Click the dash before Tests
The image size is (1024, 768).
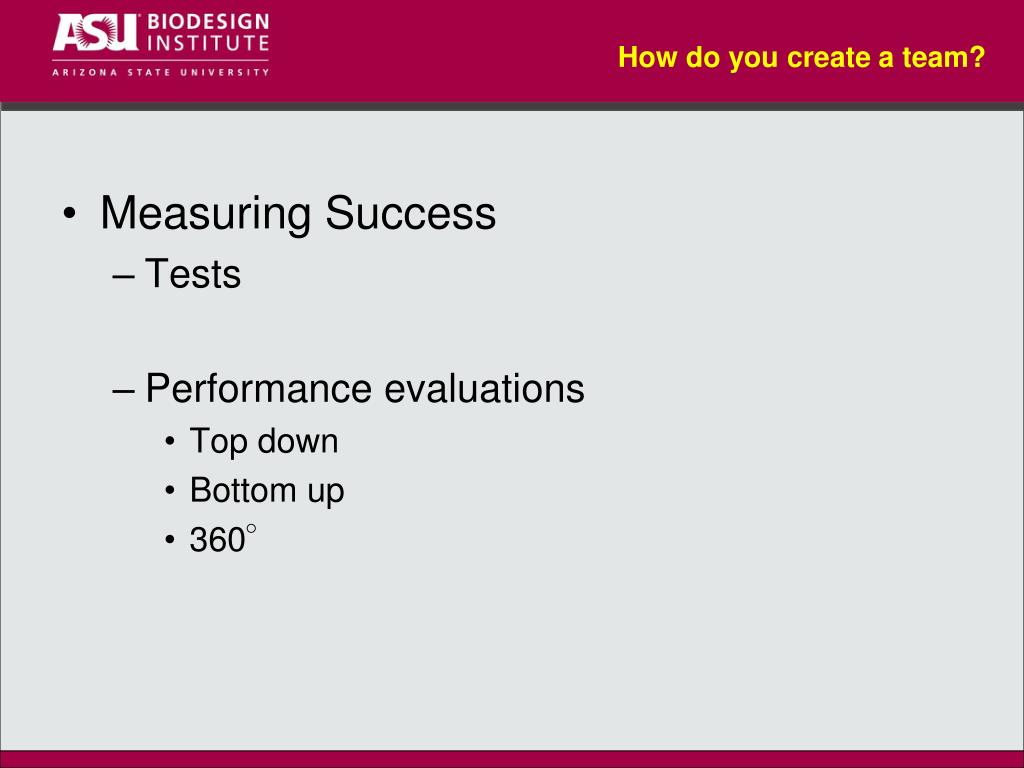pos(123,276)
